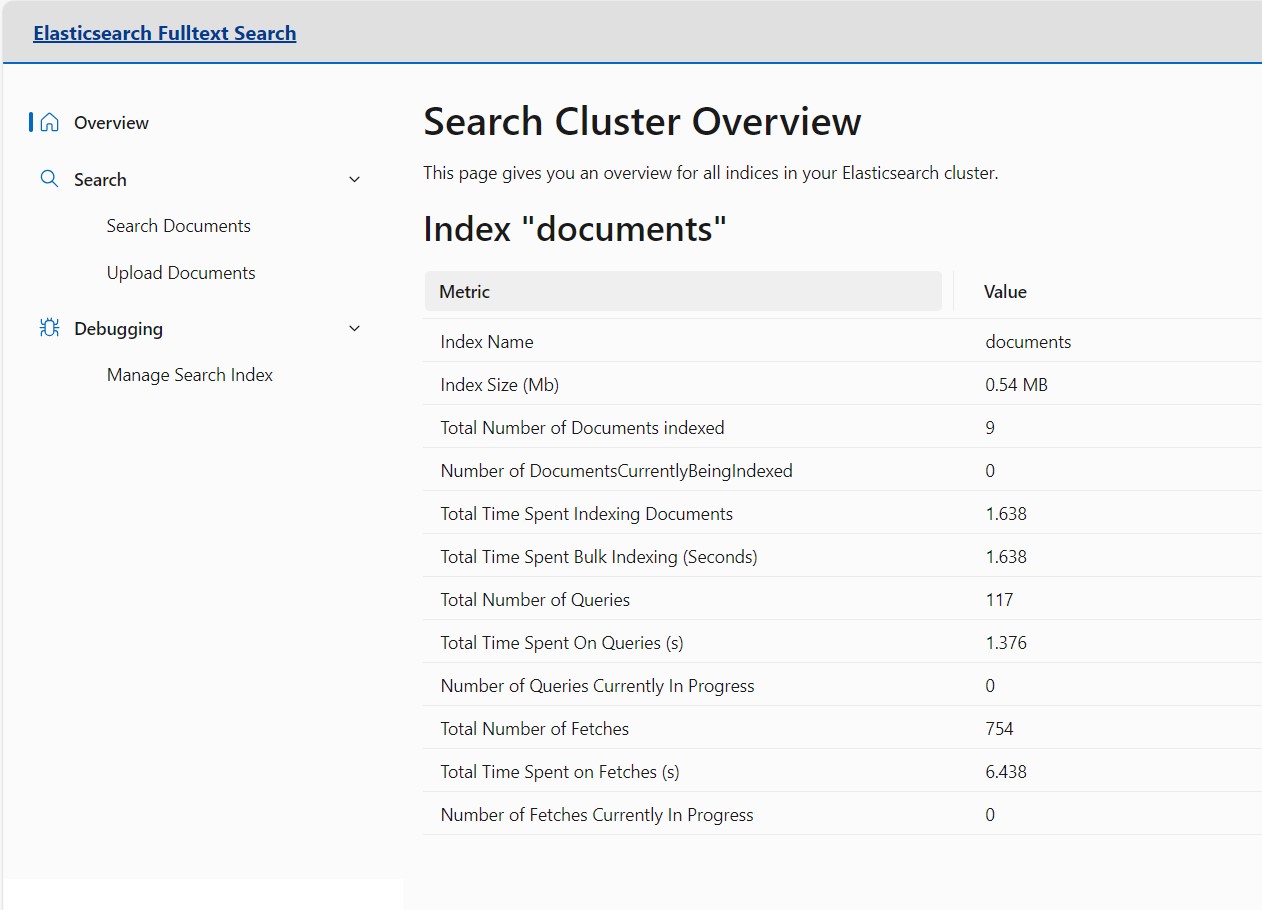Collapse the Search section chevron
This screenshot has height=910, width=1262.
[354, 180]
